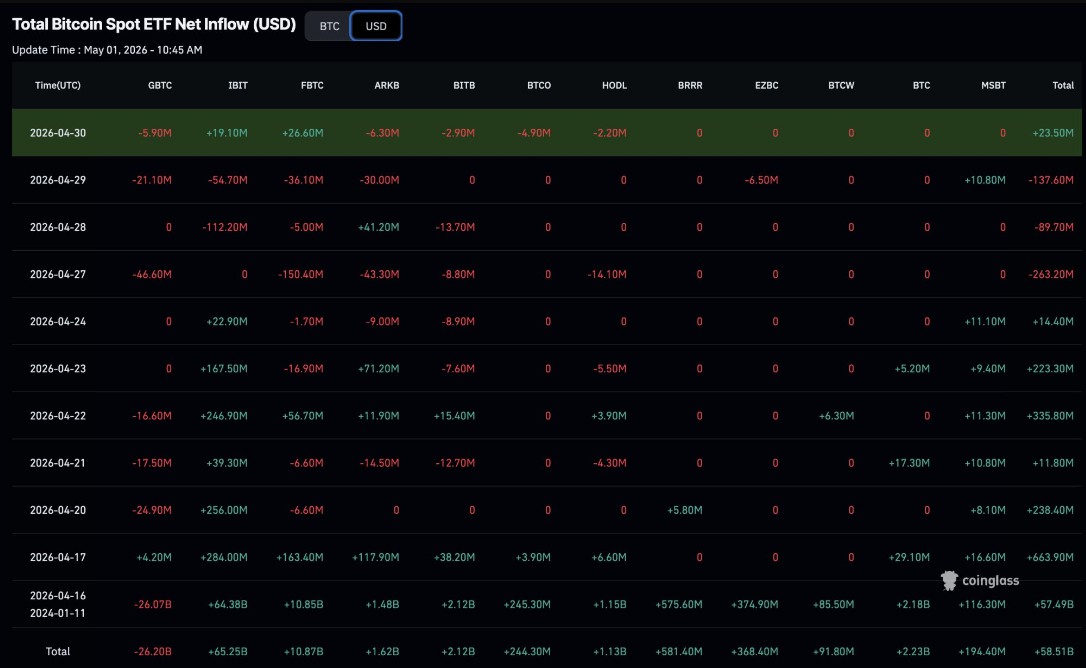Click the -14.10M HODL value
Image resolution: width=1086 pixels, height=668 pixels.
tap(607, 274)
